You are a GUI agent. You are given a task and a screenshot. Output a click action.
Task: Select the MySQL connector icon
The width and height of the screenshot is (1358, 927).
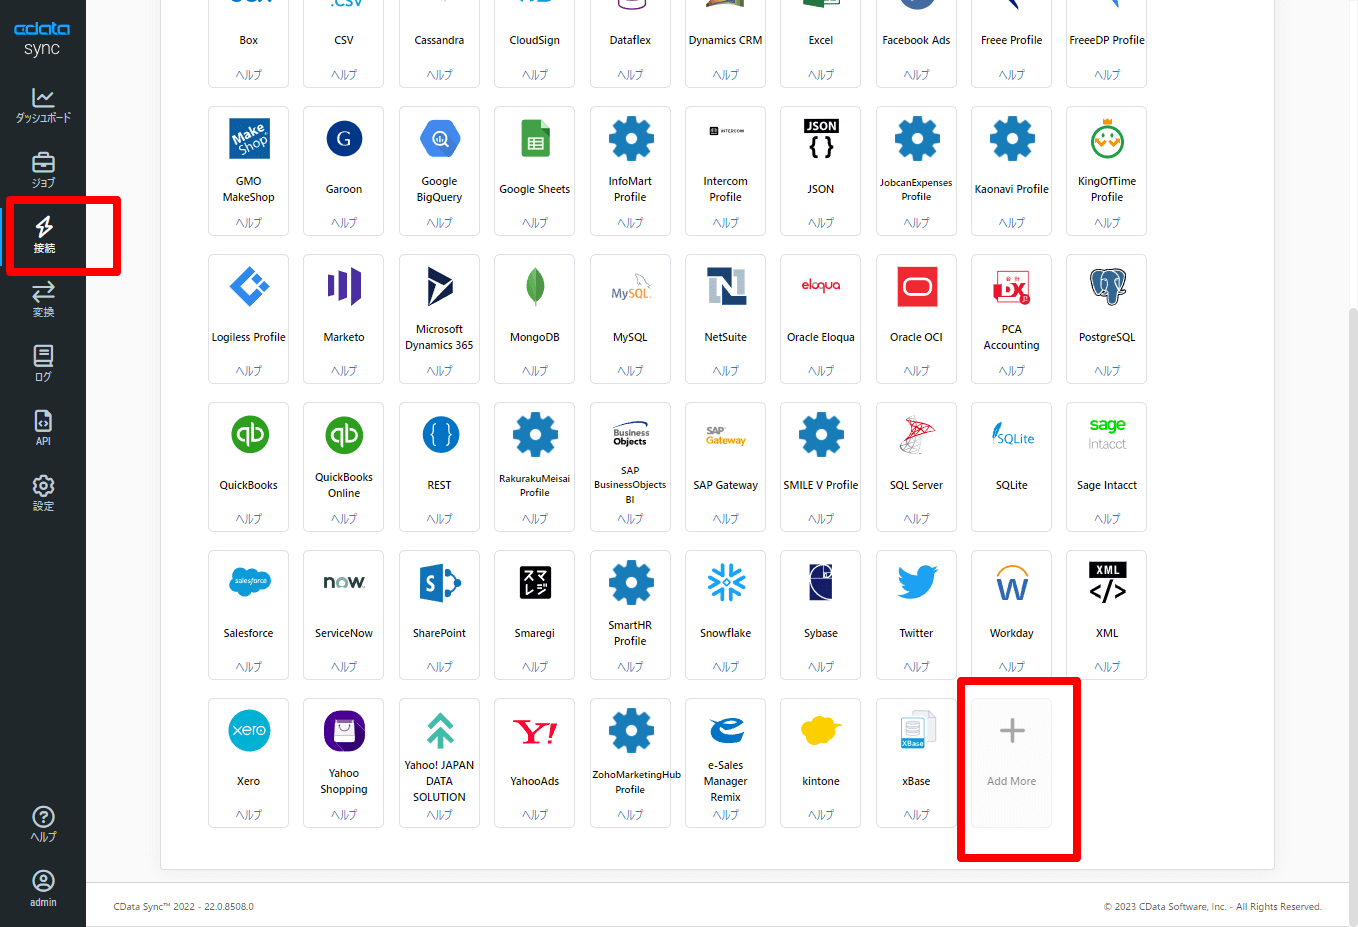pyautogui.click(x=631, y=287)
